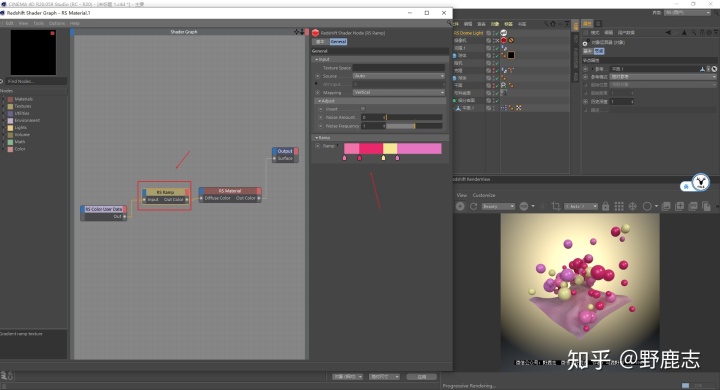Open the Edit menu in Shader Graph window
This screenshot has height=390, width=720.
click(9, 23)
